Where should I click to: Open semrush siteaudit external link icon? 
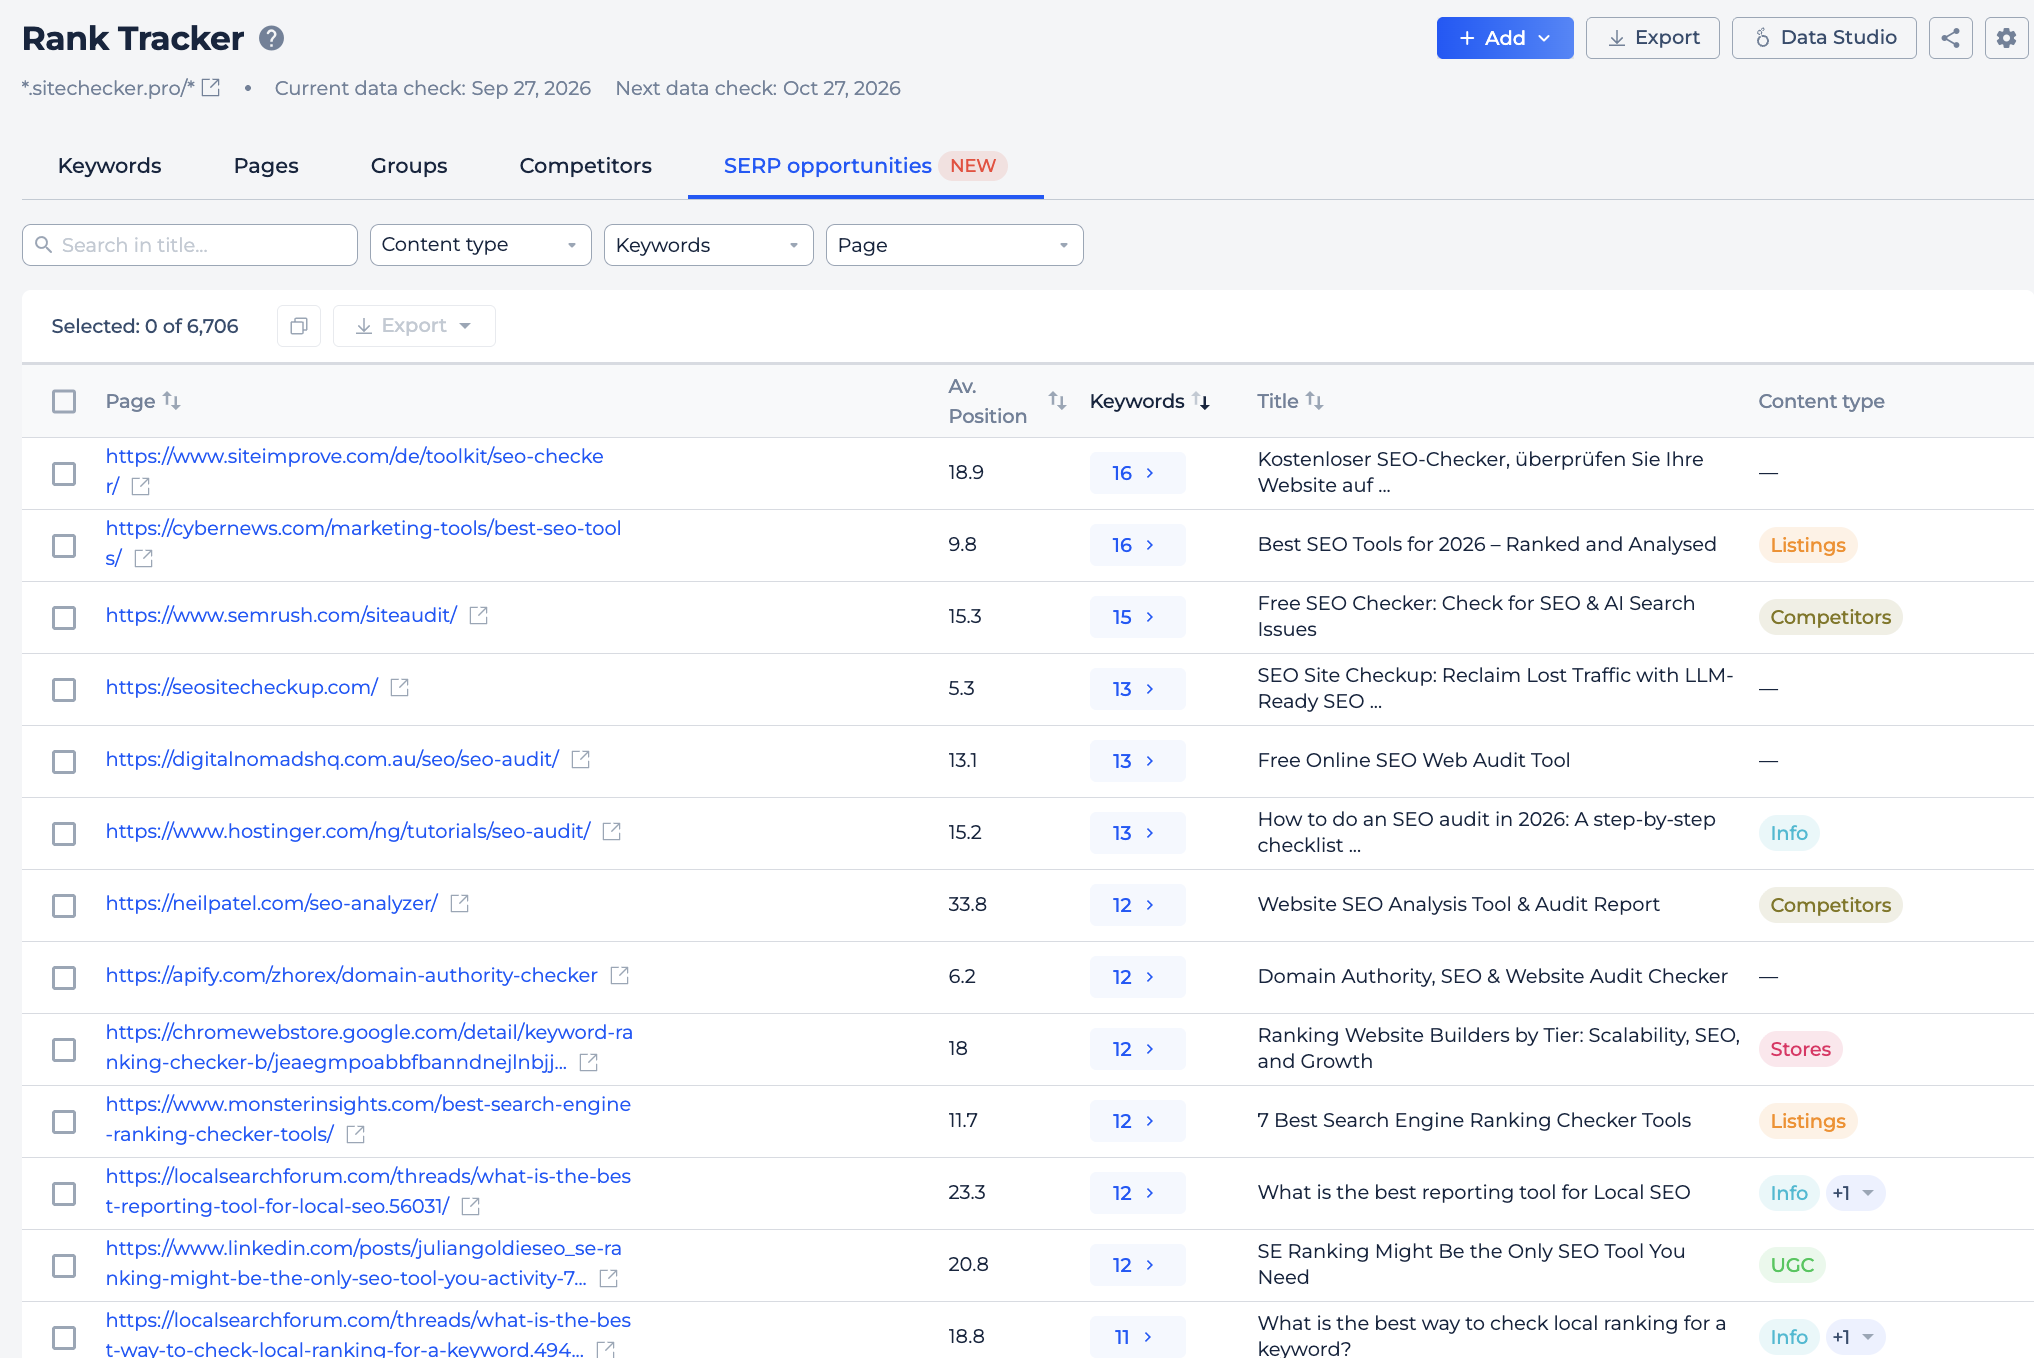tap(479, 616)
